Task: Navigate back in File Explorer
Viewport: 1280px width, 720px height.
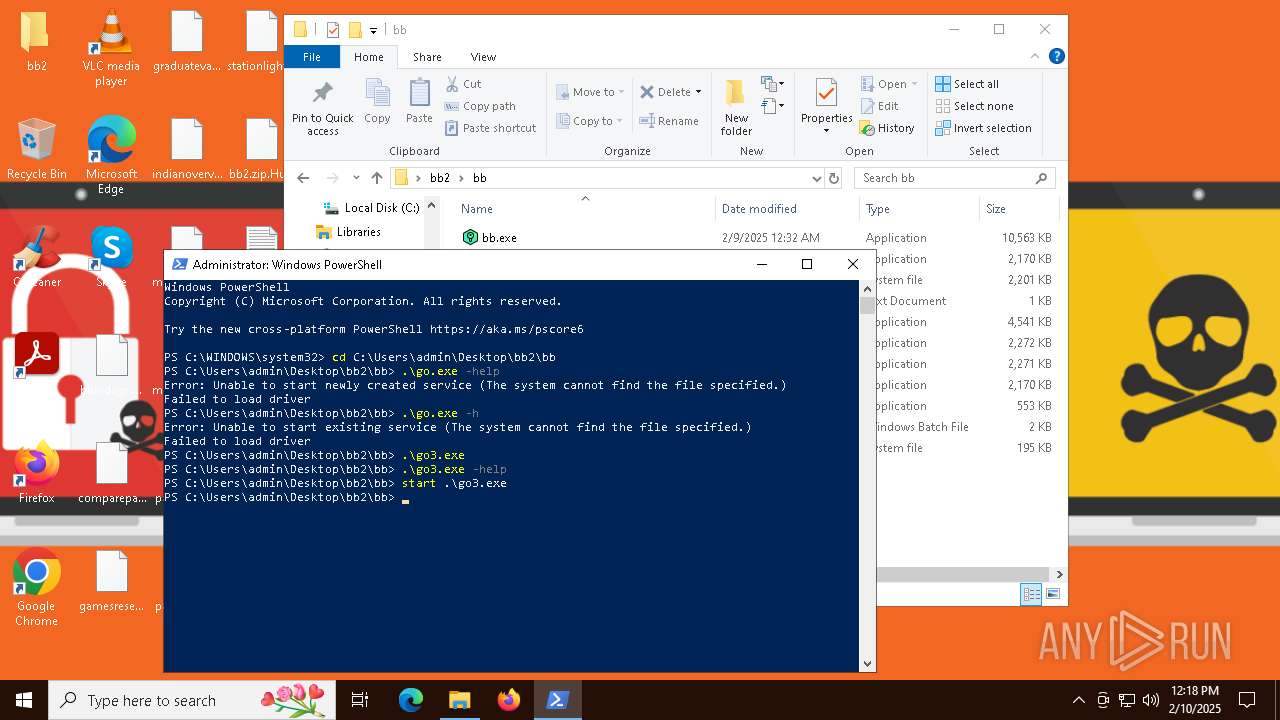Action: coord(303,178)
